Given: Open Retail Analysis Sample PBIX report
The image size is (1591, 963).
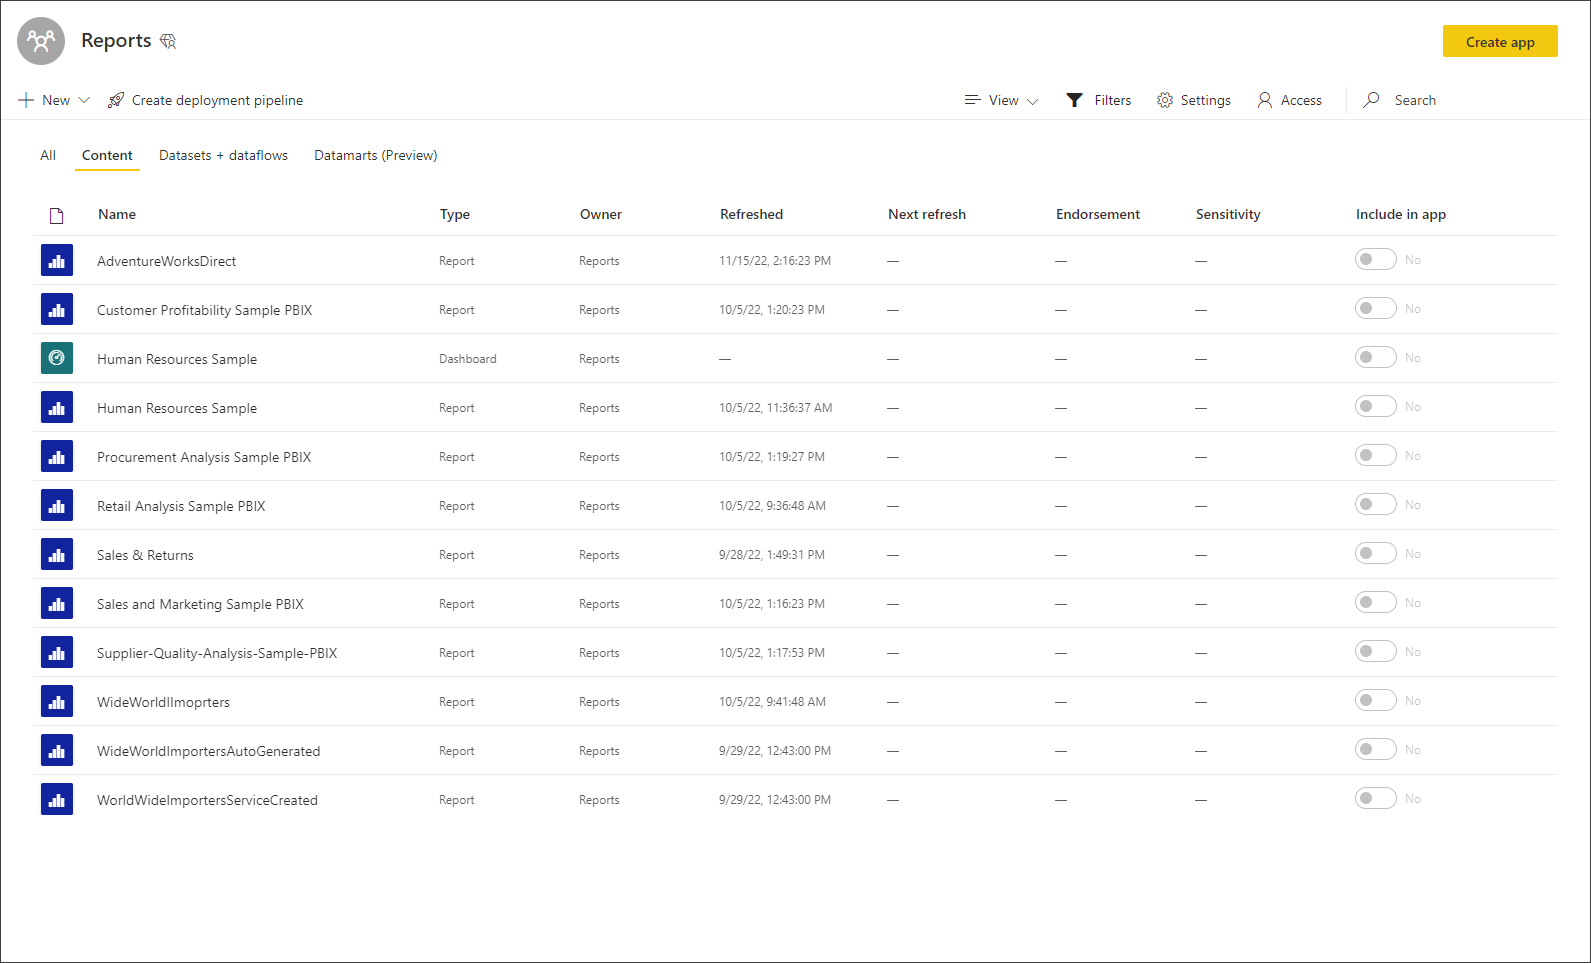Looking at the screenshot, I should (x=181, y=506).
